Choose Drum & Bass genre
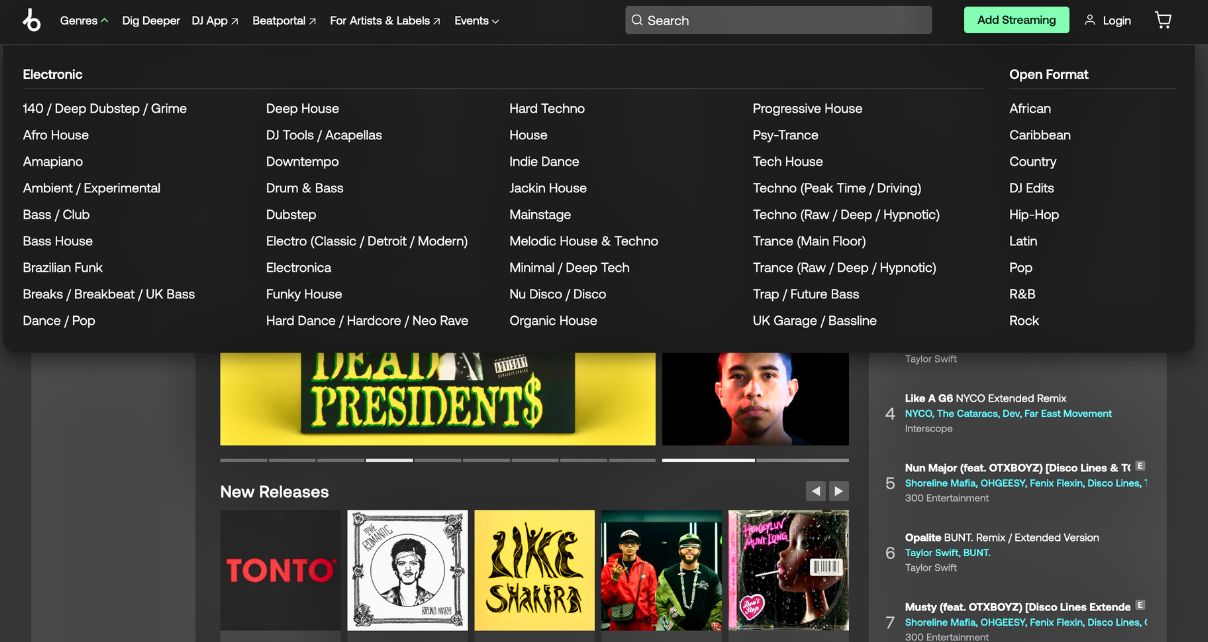The image size is (1208, 642). pos(304,188)
